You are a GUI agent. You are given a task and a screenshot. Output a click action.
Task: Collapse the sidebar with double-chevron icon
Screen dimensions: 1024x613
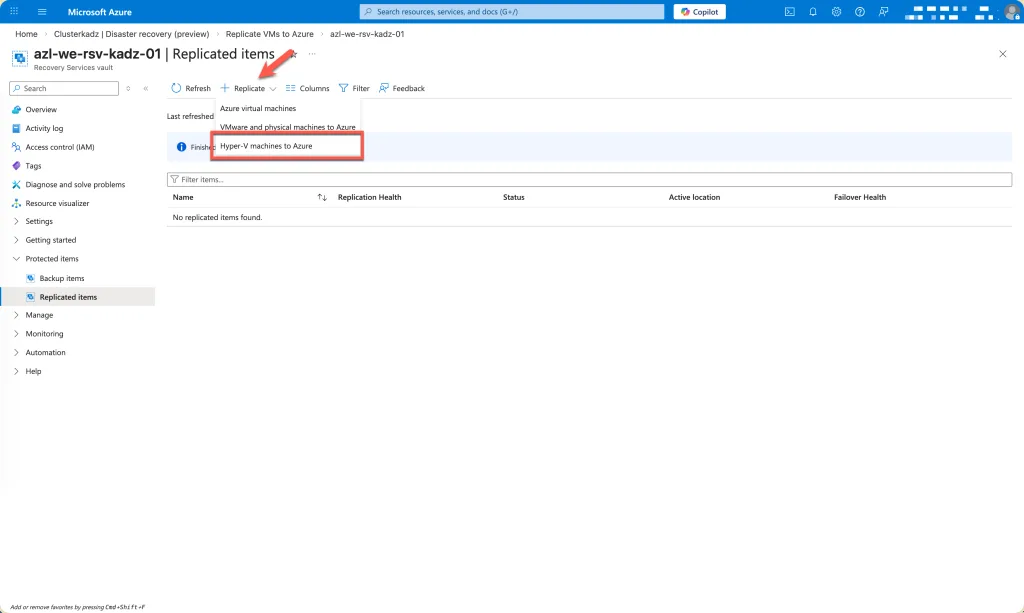tap(145, 88)
